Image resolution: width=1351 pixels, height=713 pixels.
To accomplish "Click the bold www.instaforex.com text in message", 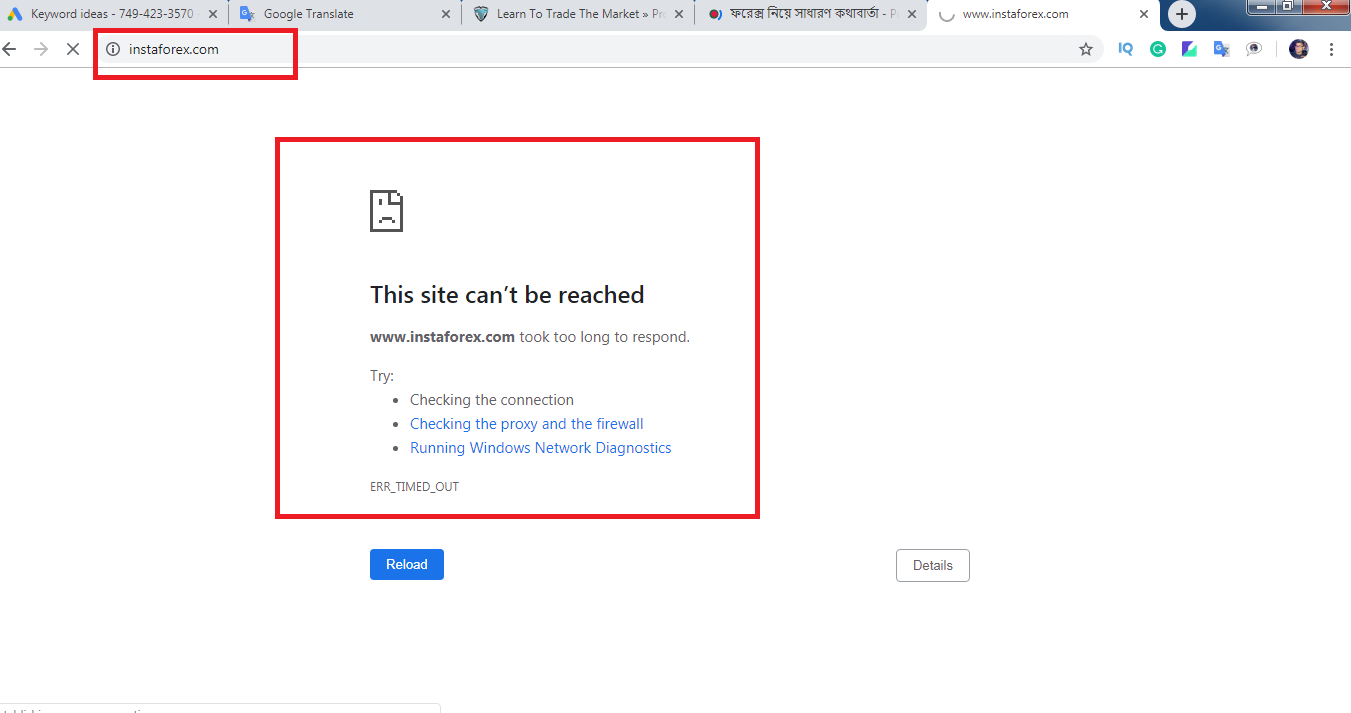I will 442,337.
